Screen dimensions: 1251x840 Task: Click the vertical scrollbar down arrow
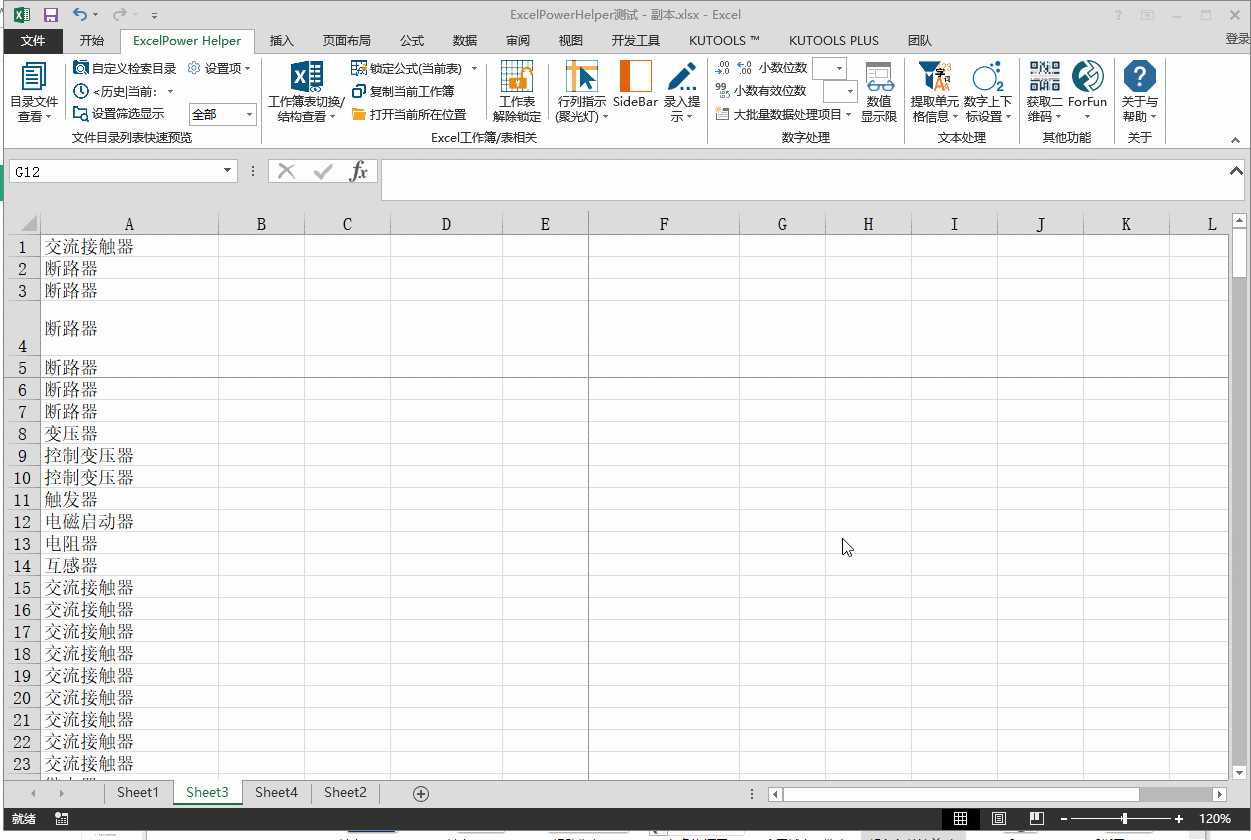coord(1240,772)
